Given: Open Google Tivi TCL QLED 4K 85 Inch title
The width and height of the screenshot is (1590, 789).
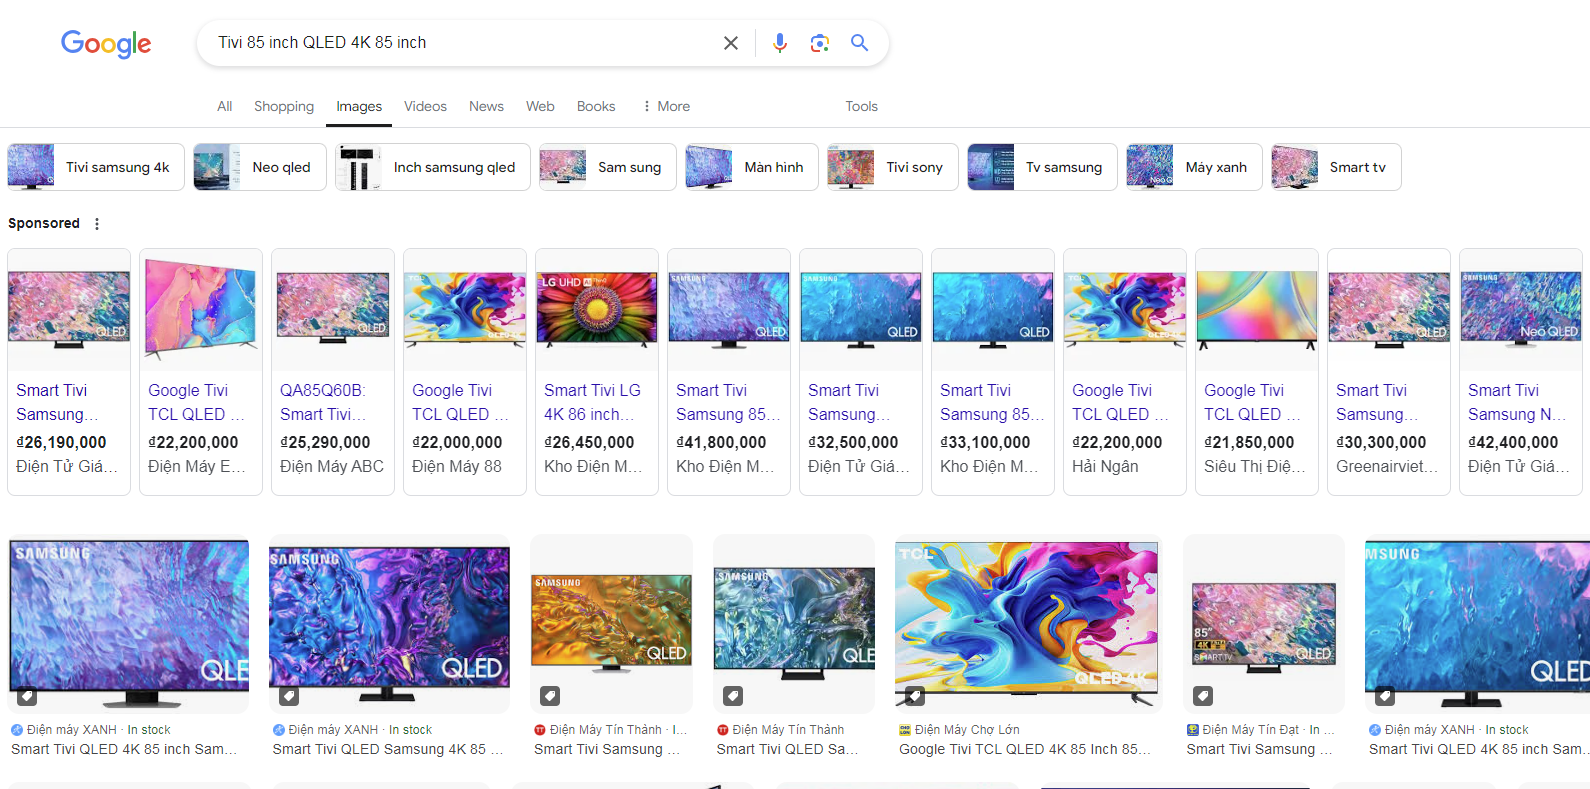Looking at the screenshot, I should click(x=1025, y=749).
